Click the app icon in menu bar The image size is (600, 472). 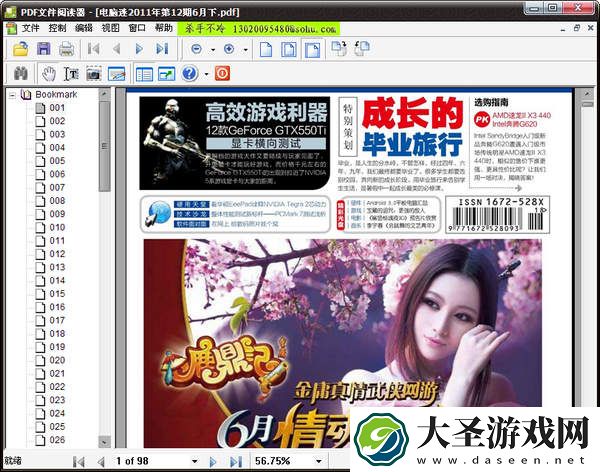(x=11, y=28)
